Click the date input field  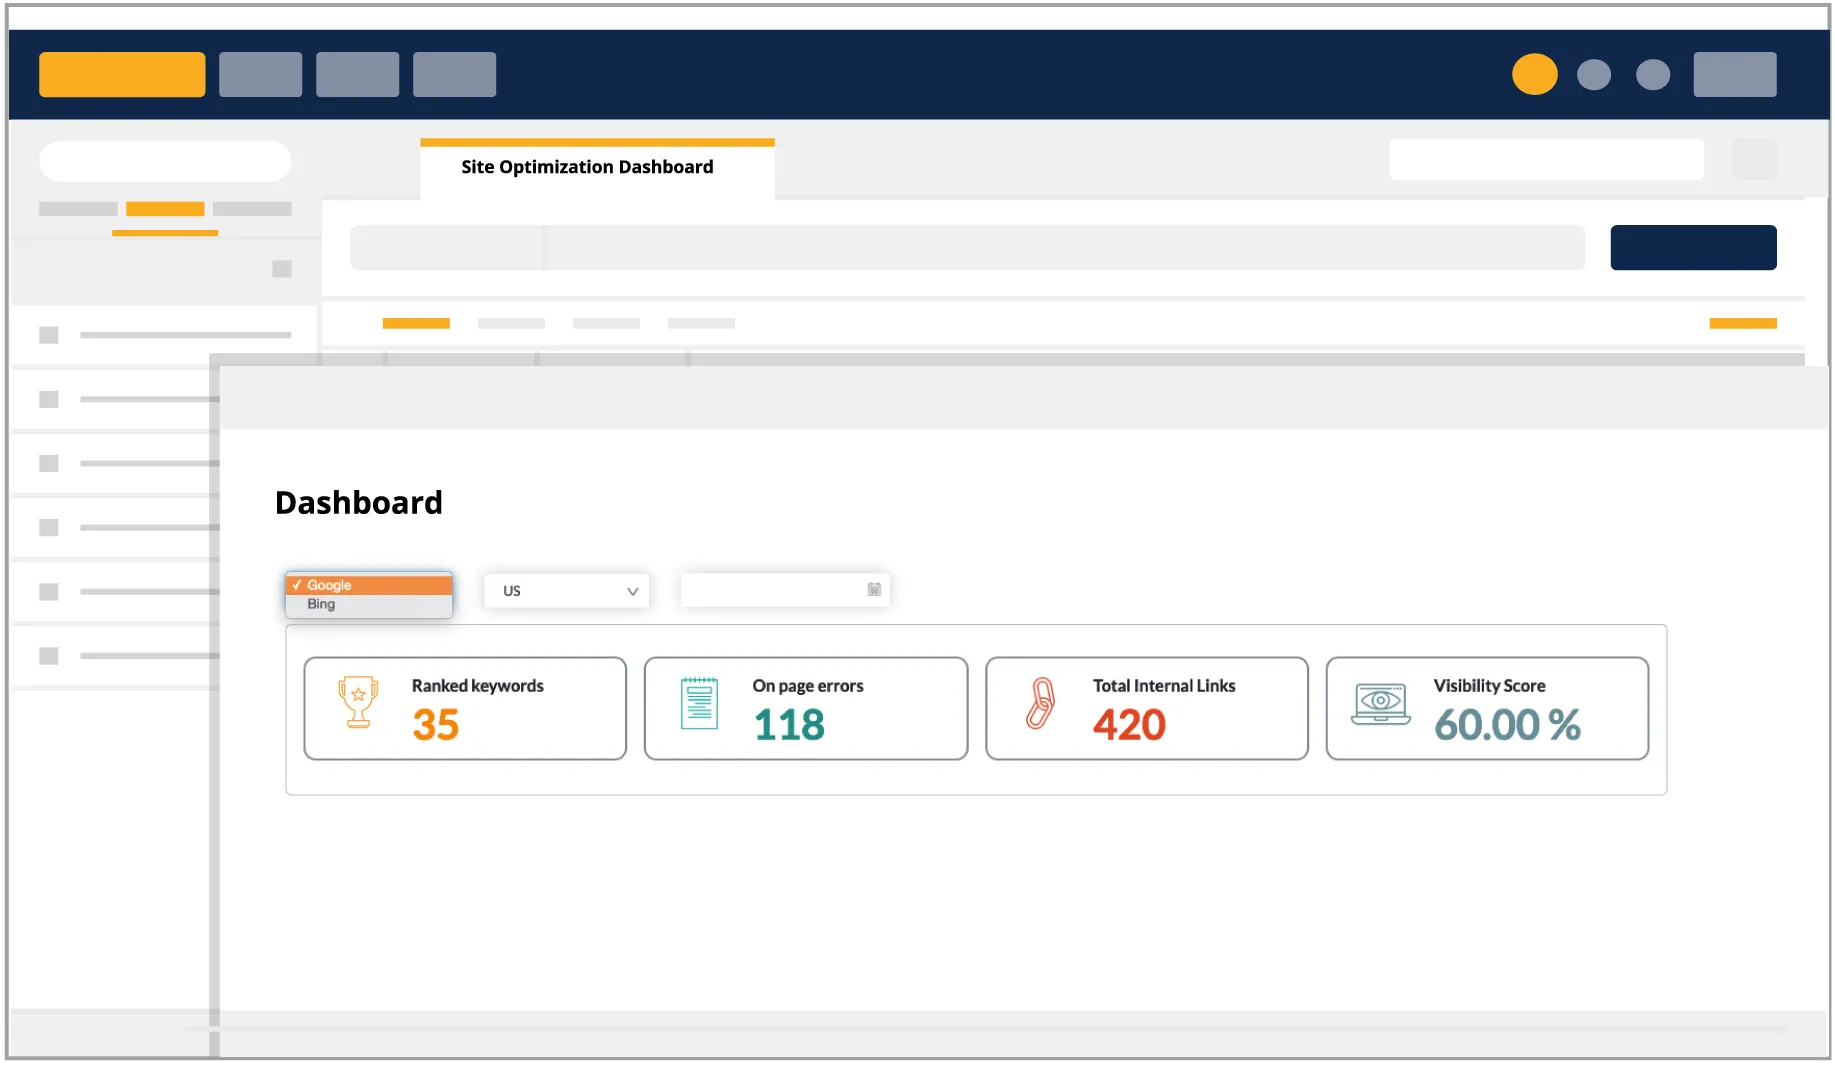pos(772,590)
